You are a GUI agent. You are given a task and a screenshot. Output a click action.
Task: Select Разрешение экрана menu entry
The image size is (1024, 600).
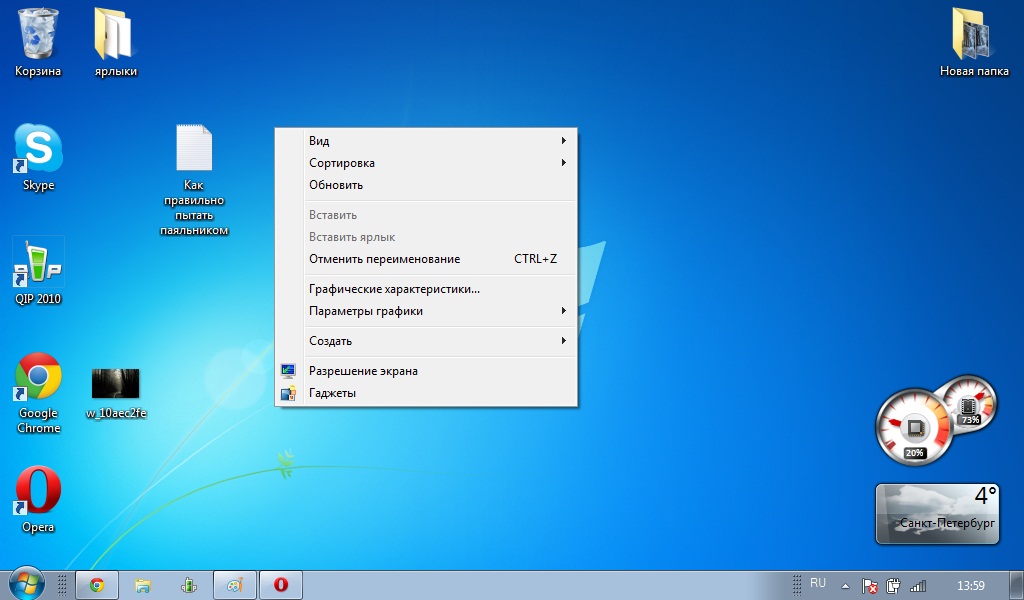[363, 371]
